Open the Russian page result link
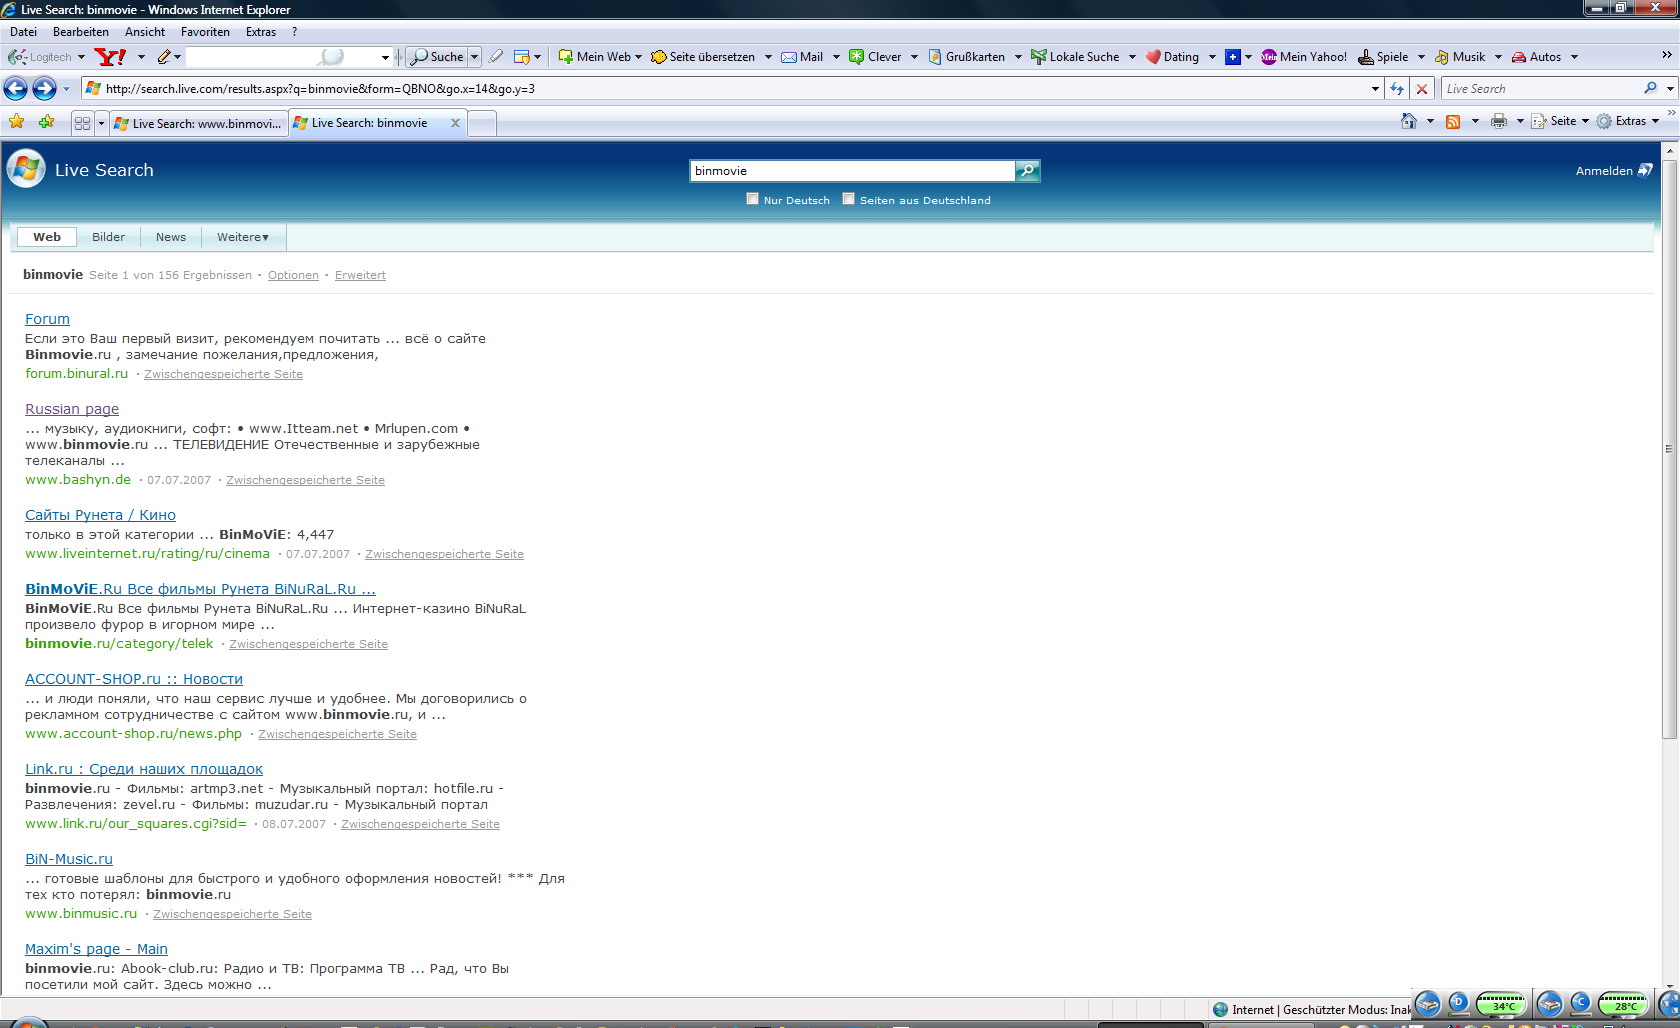1680x1028 pixels. (72, 409)
